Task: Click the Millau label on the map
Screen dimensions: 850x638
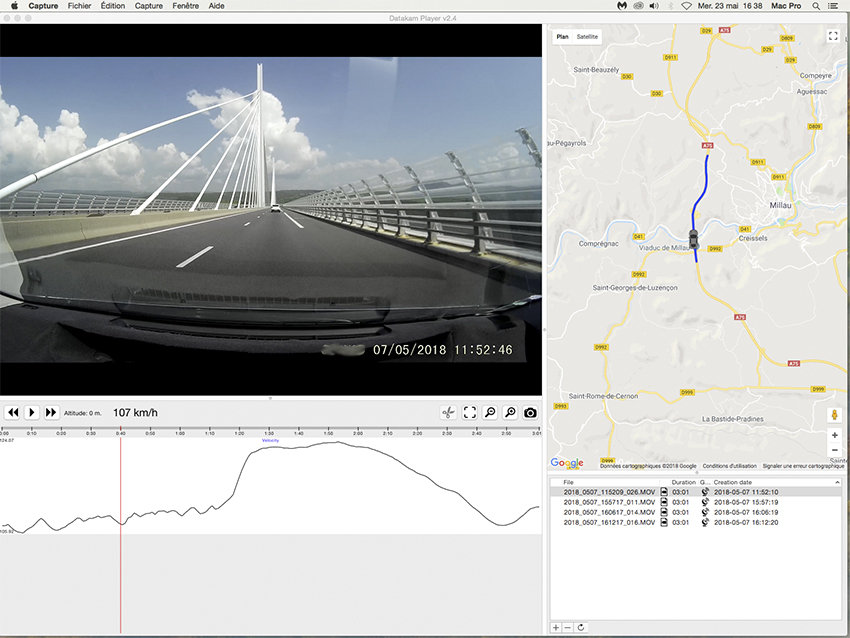Action: [x=781, y=205]
